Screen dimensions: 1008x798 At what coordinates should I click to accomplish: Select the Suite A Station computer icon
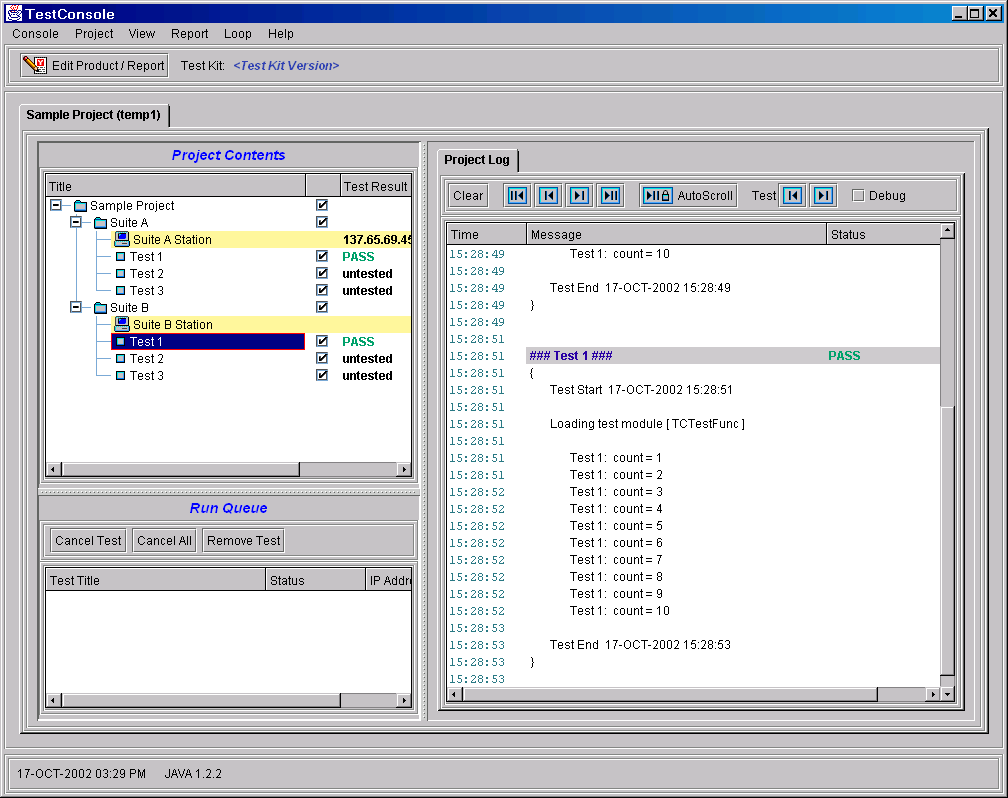point(122,240)
